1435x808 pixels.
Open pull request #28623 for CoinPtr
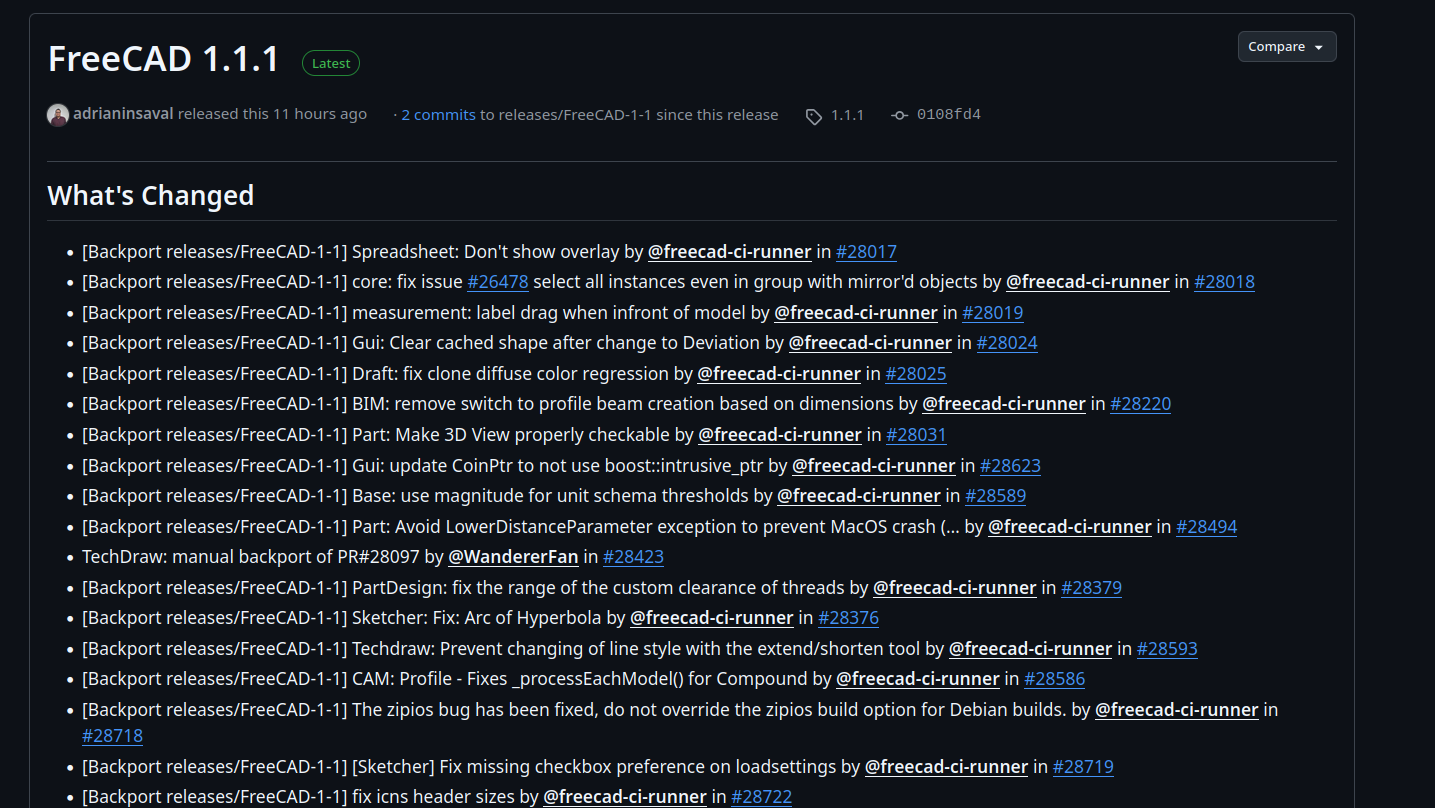[1010, 466]
